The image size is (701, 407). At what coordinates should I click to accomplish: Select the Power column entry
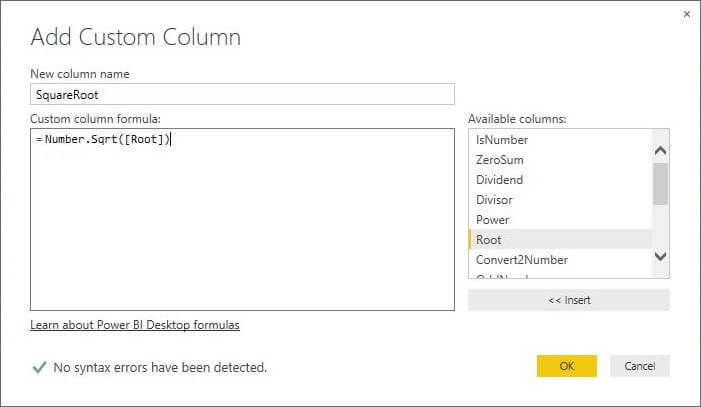493,220
